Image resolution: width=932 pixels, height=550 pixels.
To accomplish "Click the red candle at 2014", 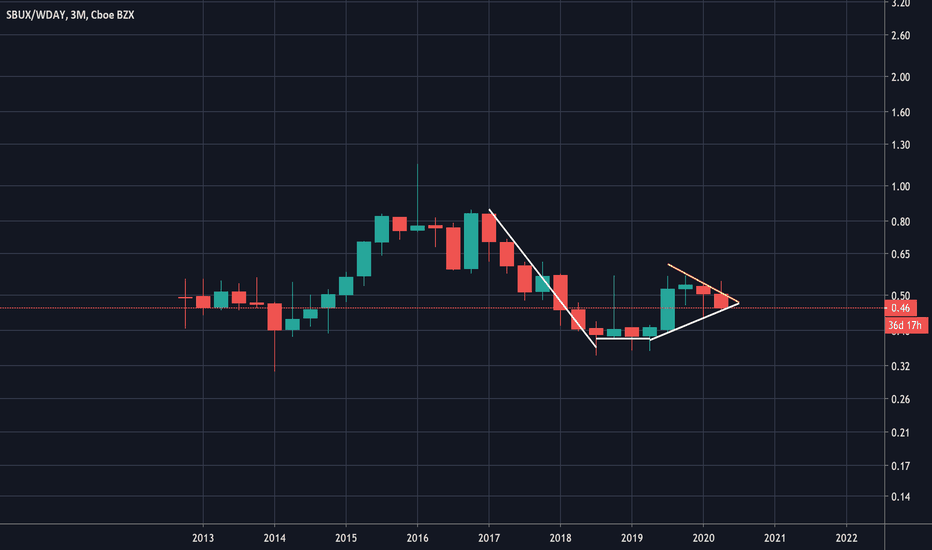I will pyautogui.click(x=275, y=316).
